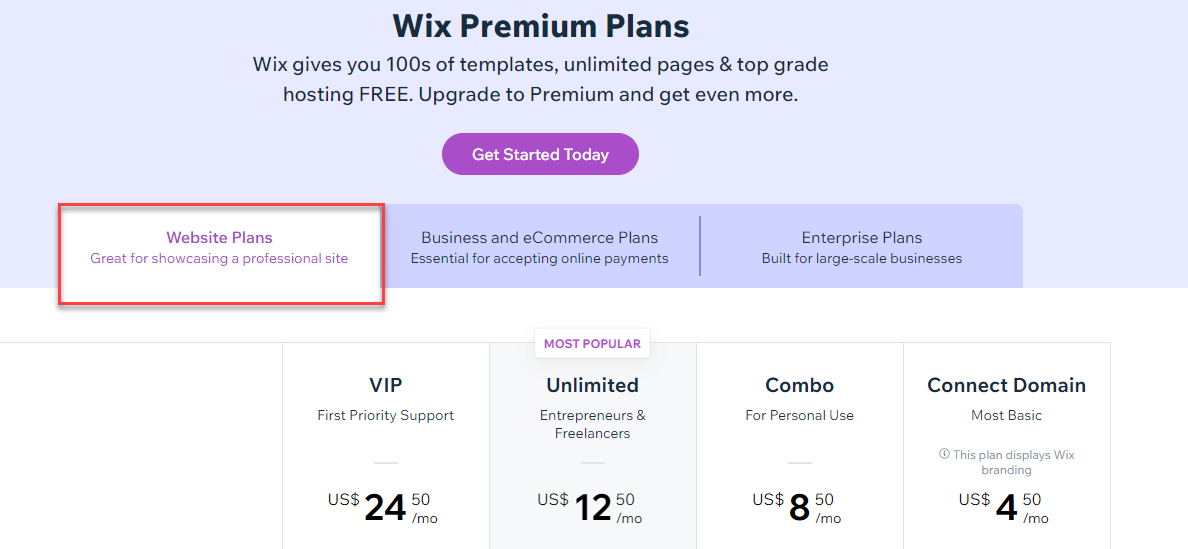
Task: Click the Most Basic plan description
Action: tap(1006, 415)
